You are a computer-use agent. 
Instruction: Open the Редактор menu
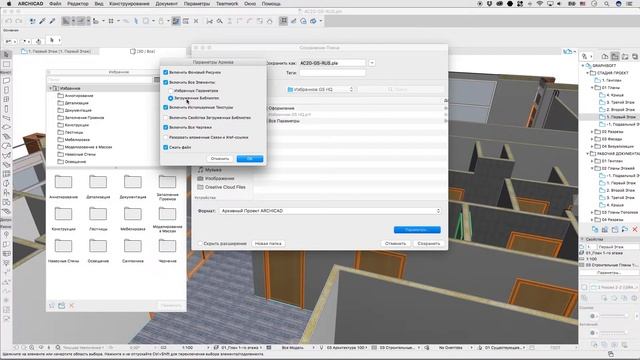pyautogui.click(x=78, y=4)
